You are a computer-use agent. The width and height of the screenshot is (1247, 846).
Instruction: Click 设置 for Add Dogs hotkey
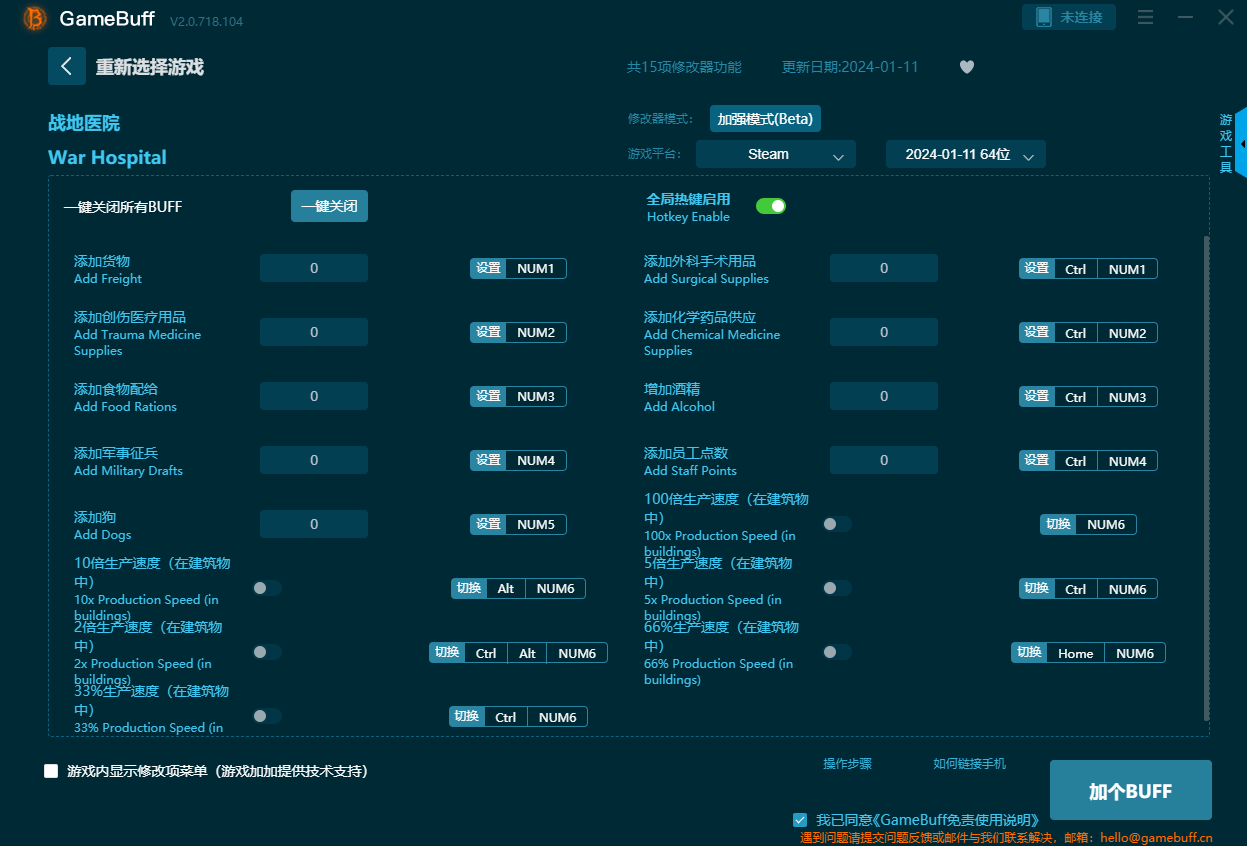pyautogui.click(x=488, y=524)
